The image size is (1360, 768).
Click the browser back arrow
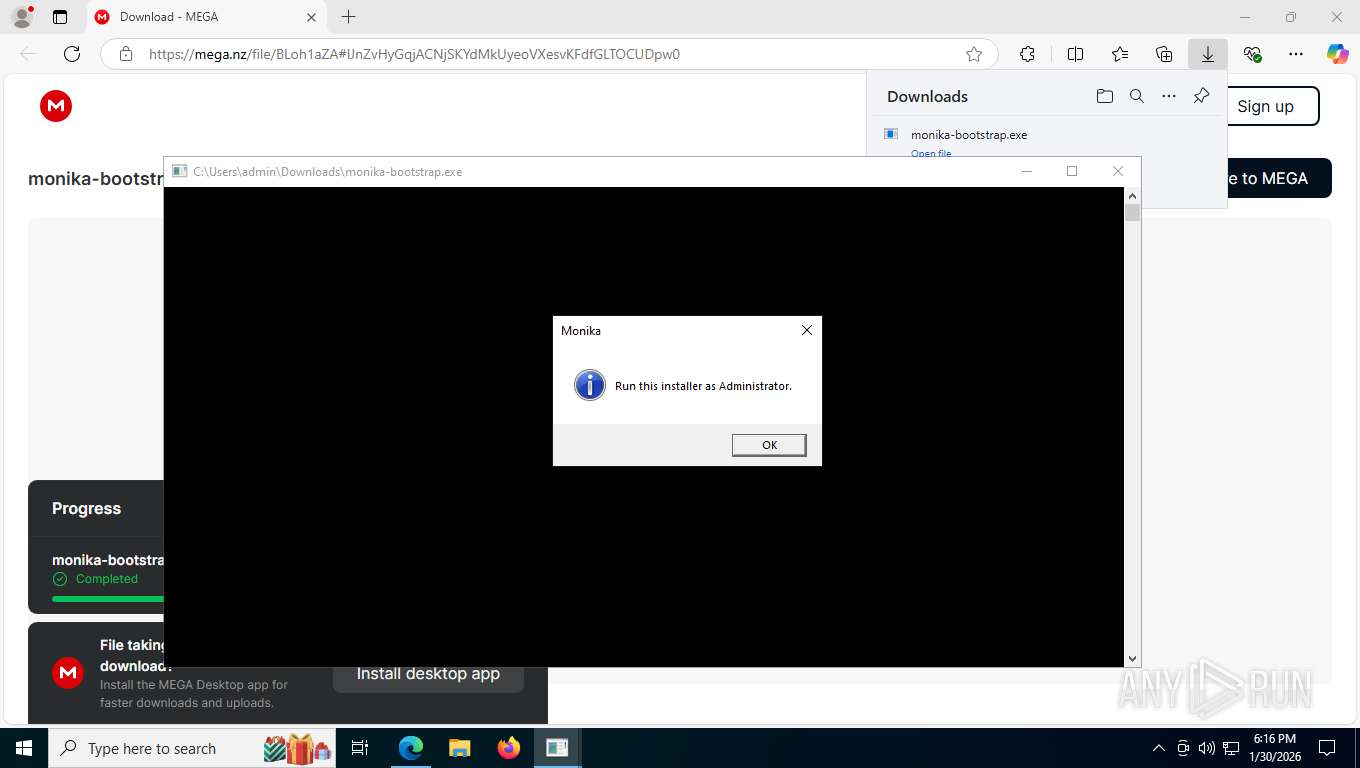pyautogui.click(x=28, y=54)
